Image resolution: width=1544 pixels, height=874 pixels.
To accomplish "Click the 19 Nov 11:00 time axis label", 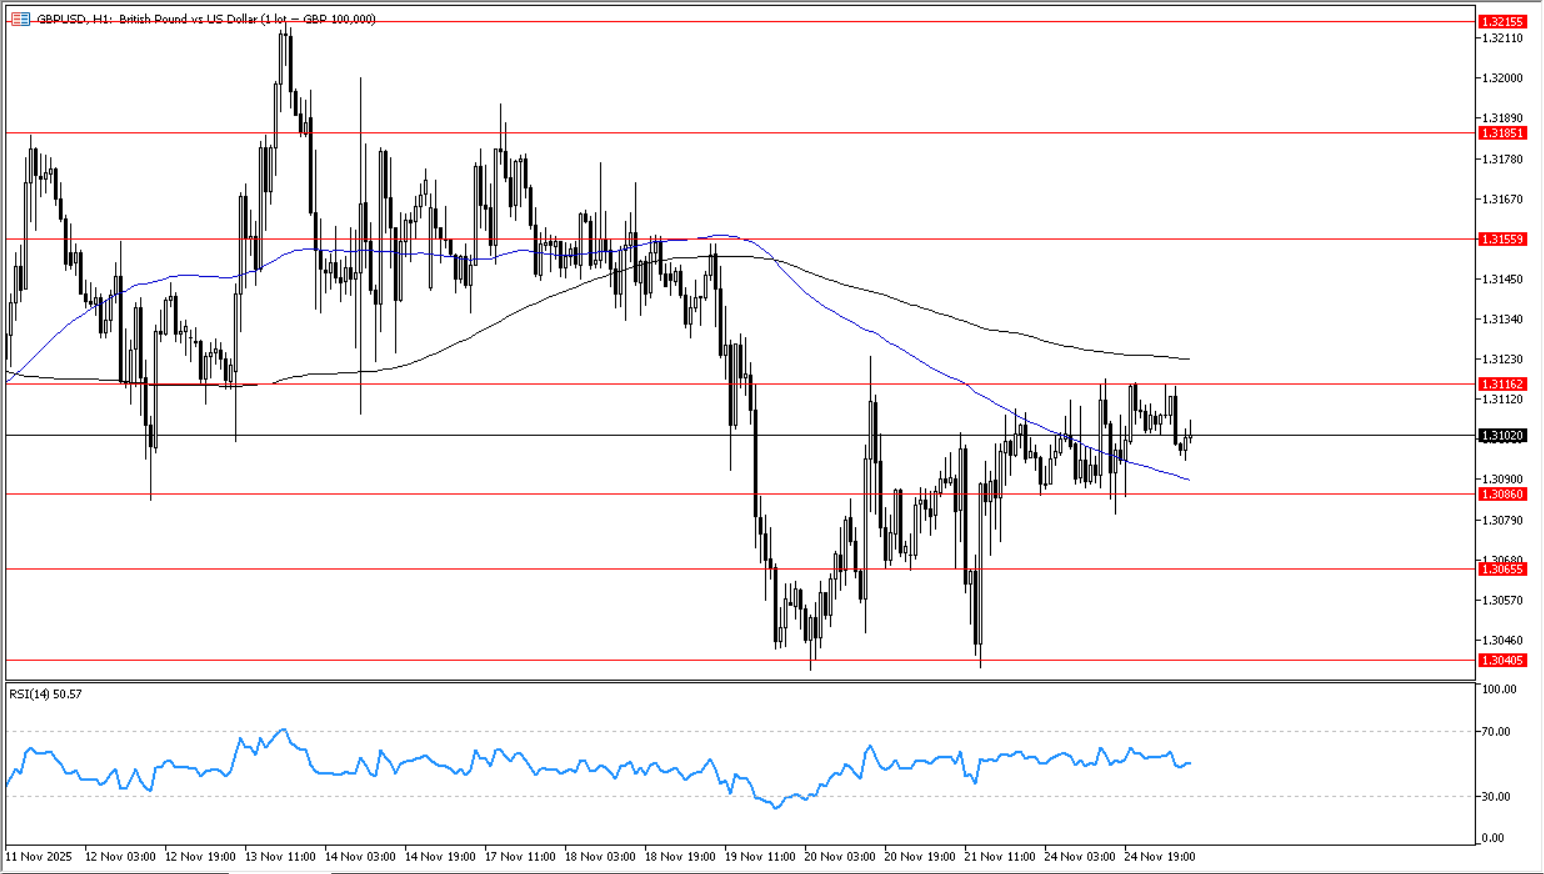I will pos(759,857).
